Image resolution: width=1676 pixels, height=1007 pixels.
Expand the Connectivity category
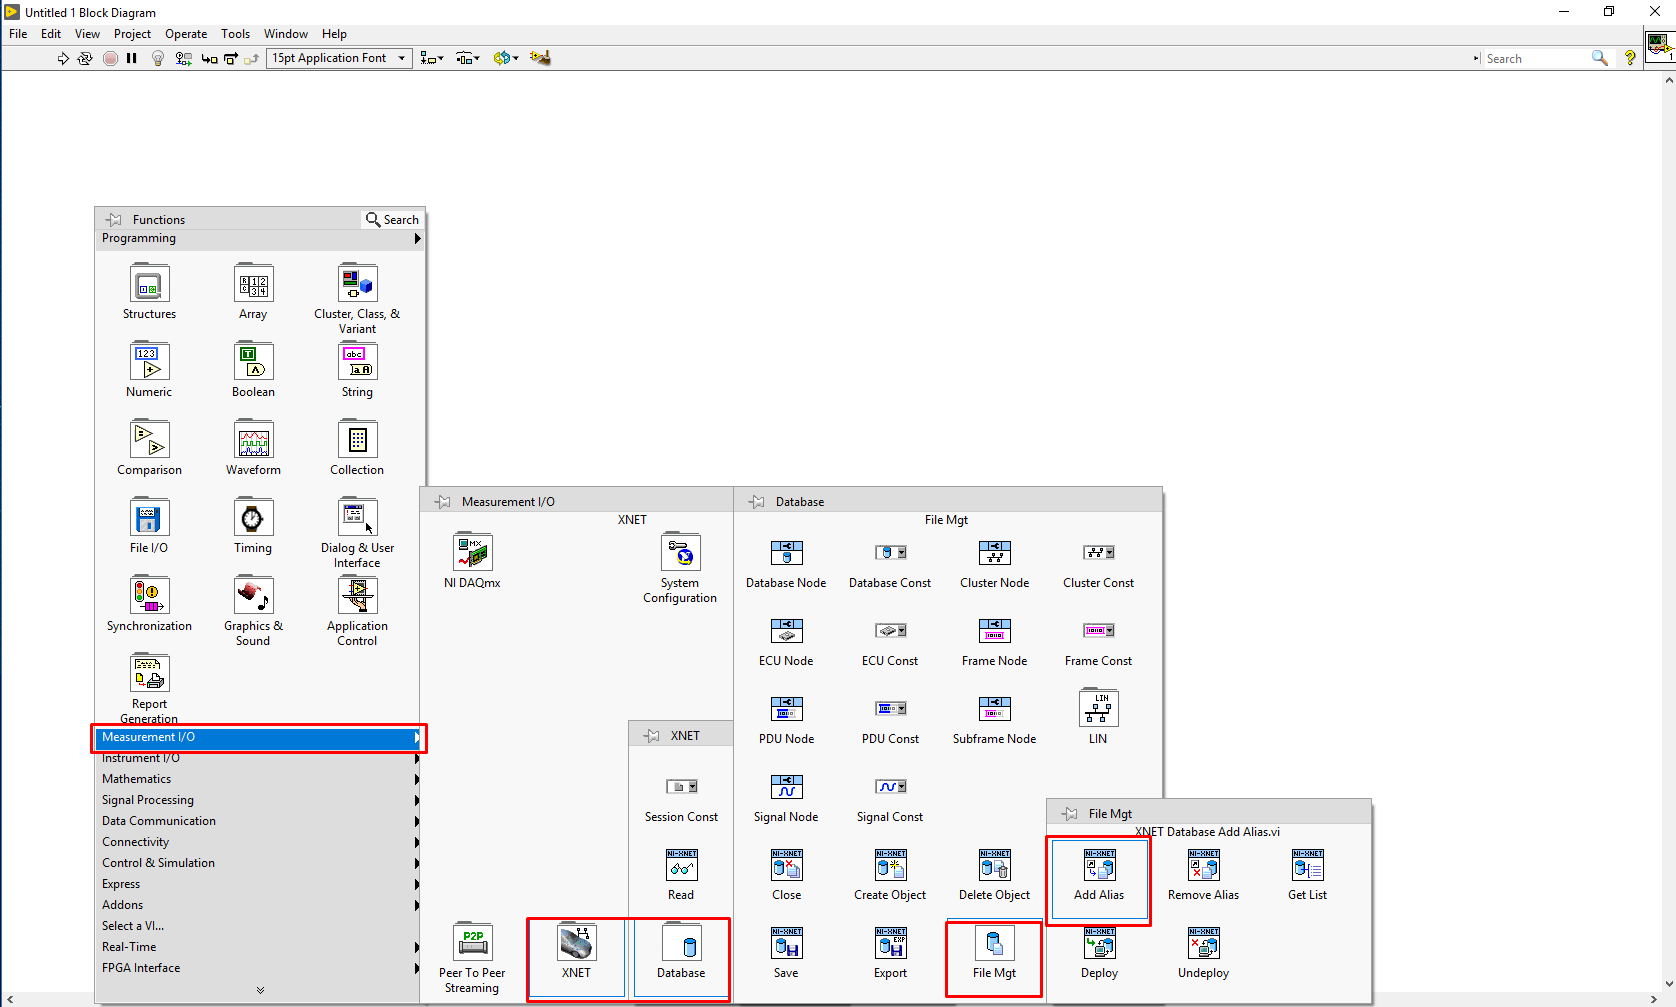260,842
